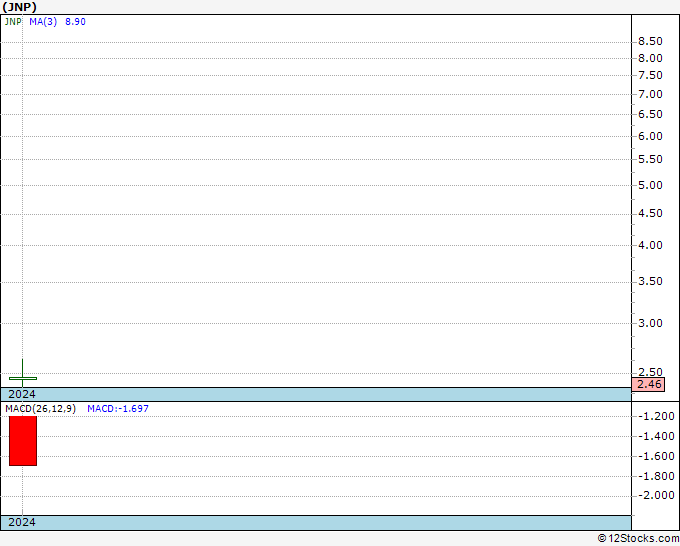The height and width of the screenshot is (546, 680).
Task: Click the 8.50 price axis label
Action: (650, 41)
